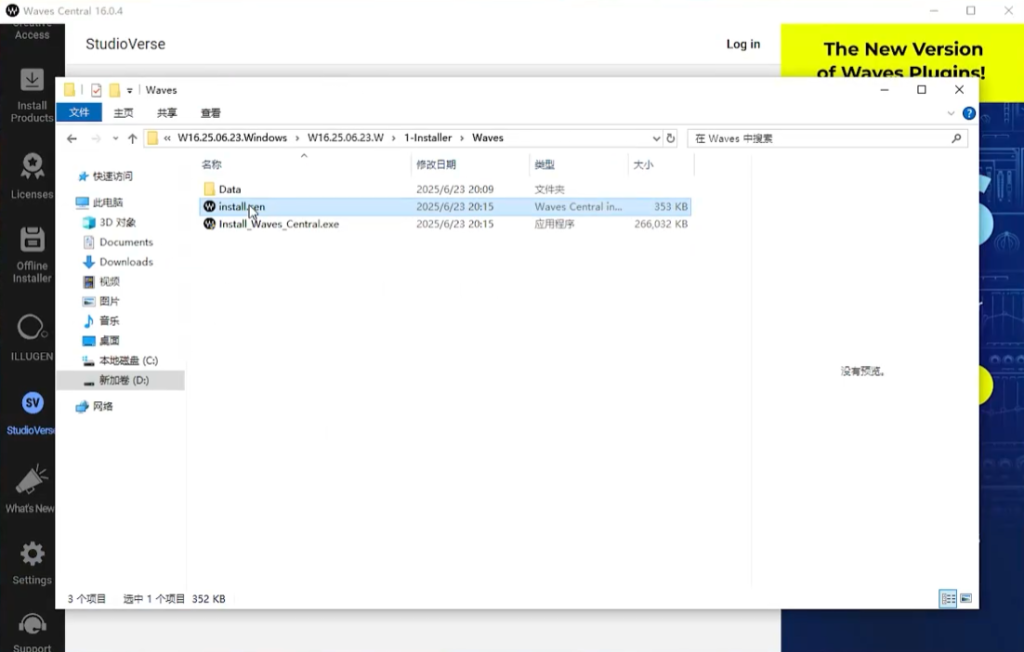The width and height of the screenshot is (1024, 652).
Task: Open 新加卷 (D:) in navigation pane
Action: pyautogui.click(x=123, y=380)
